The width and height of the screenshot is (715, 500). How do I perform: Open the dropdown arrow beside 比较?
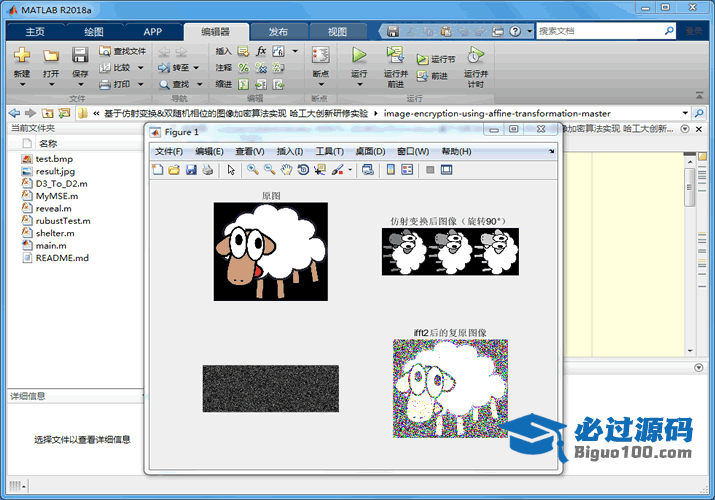click(x=140, y=68)
